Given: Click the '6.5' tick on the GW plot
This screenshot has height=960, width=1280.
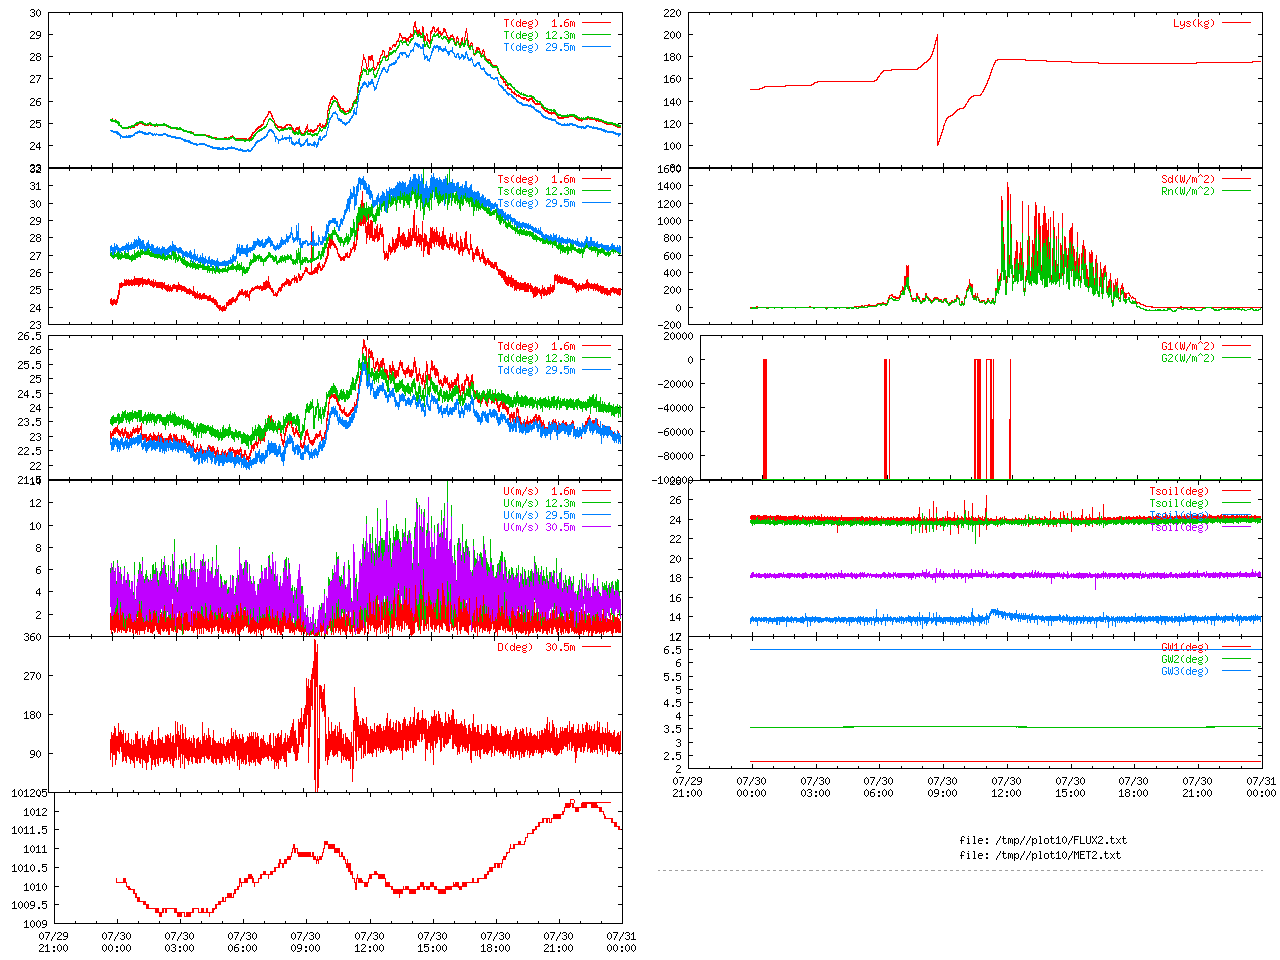Looking at the screenshot, I should pos(673,650).
